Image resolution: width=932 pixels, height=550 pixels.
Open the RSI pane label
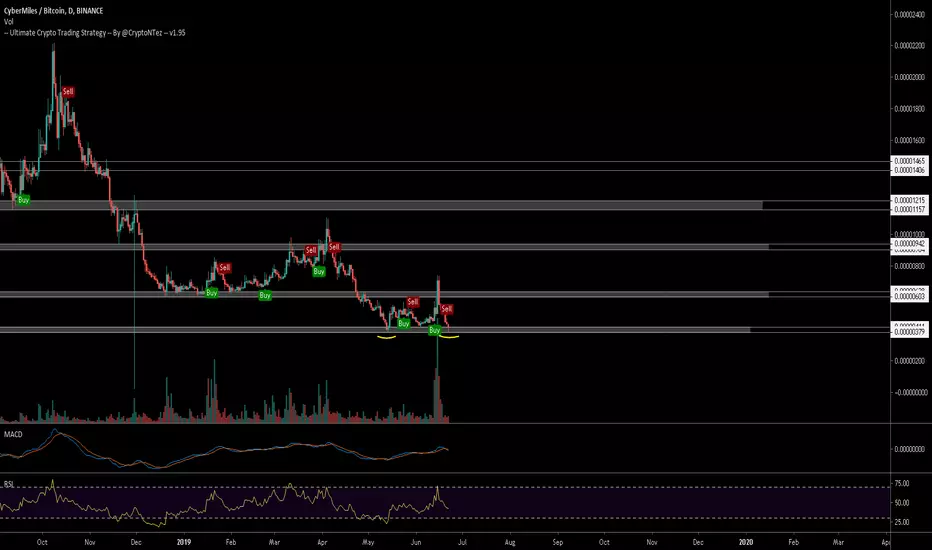coord(9,482)
